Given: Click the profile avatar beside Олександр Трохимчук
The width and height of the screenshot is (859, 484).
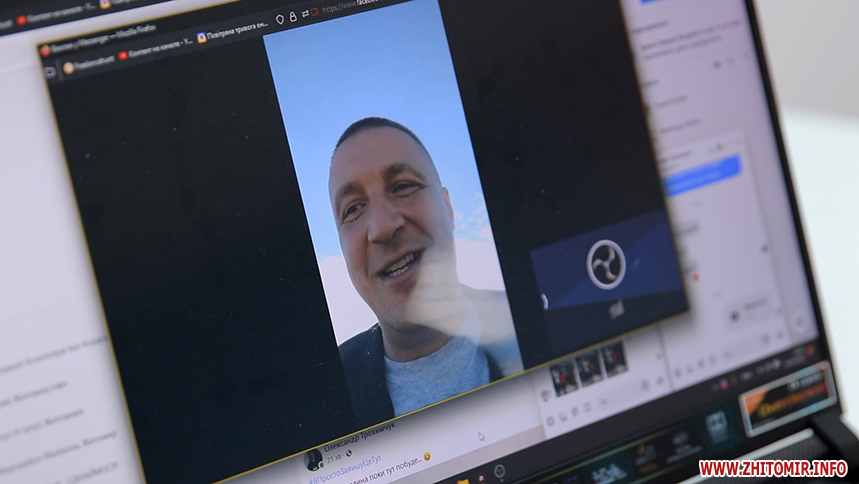Looking at the screenshot, I should (314, 459).
